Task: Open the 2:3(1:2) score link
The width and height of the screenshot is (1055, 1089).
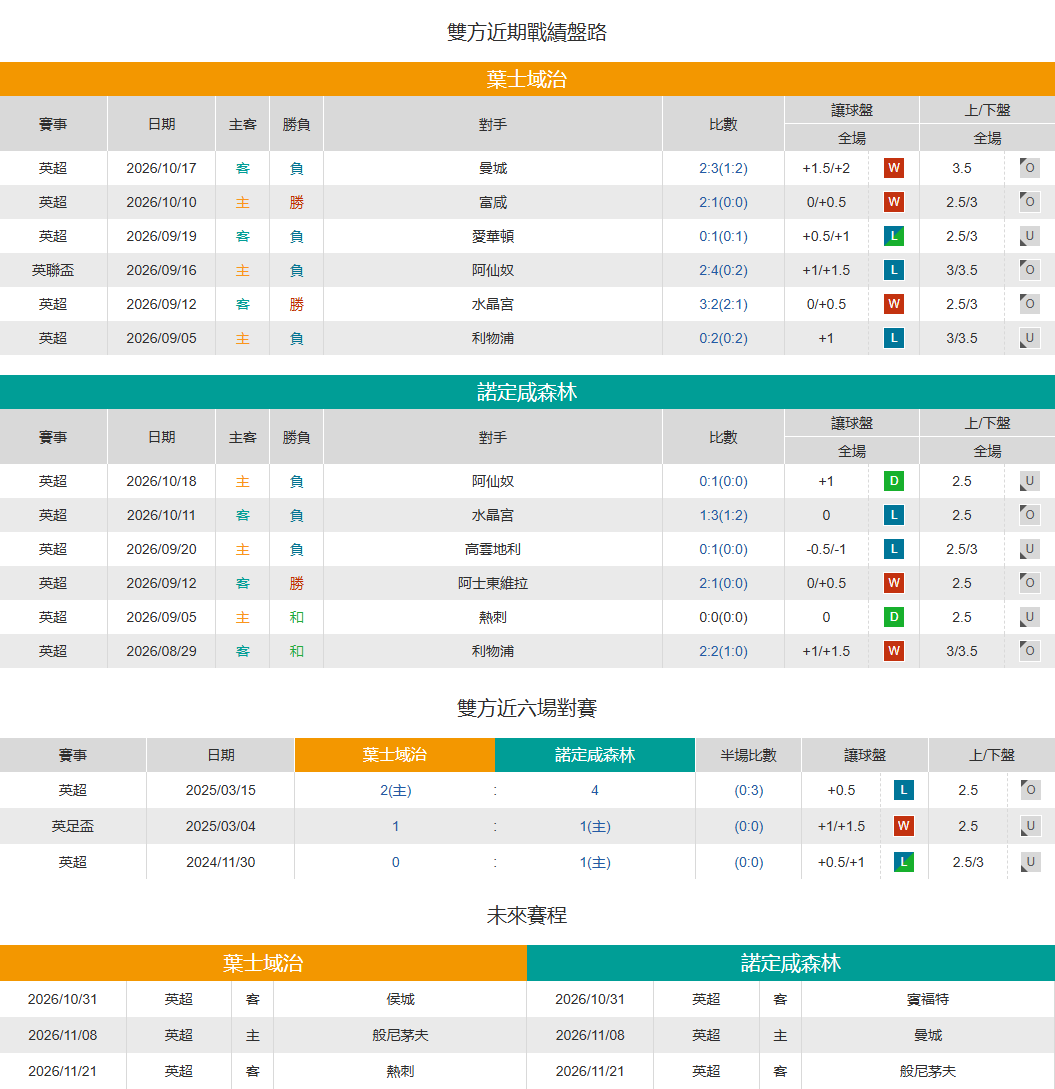Action: point(723,168)
